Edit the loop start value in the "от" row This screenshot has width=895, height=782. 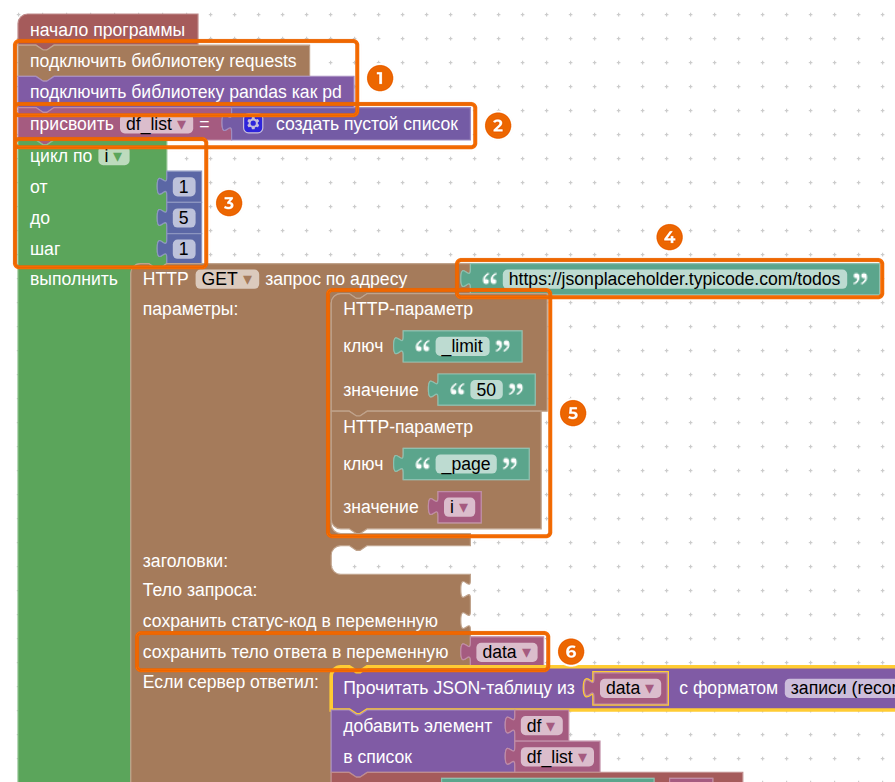click(x=184, y=187)
